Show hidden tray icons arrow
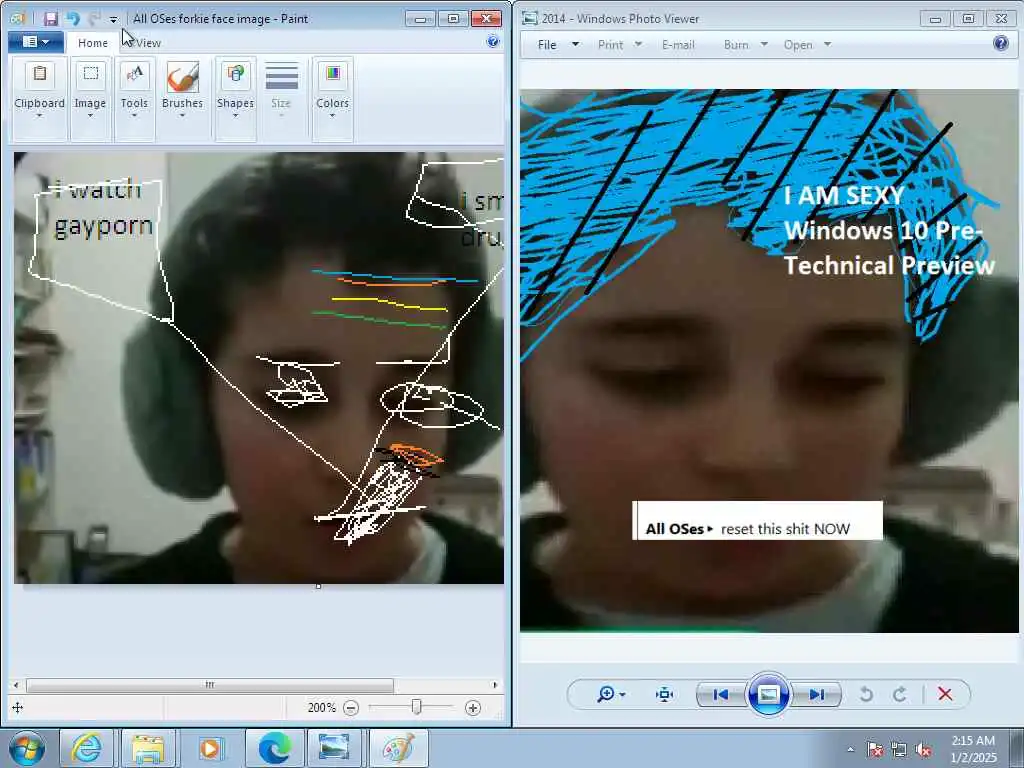Image resolution: width=1024 pixels, height=768 pixels. click(850, 749)
